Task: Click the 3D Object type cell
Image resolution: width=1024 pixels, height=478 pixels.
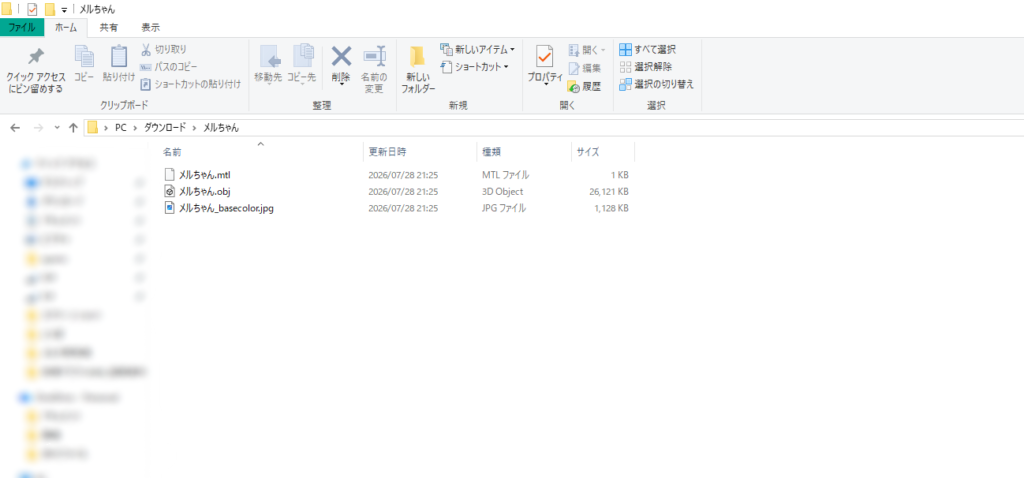Action: point(503,192)
